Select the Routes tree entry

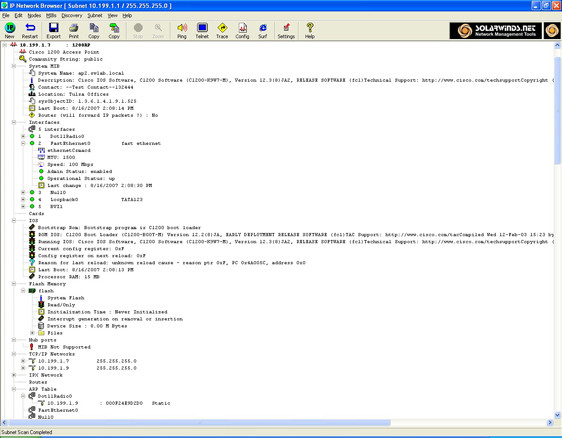[38, 382]
